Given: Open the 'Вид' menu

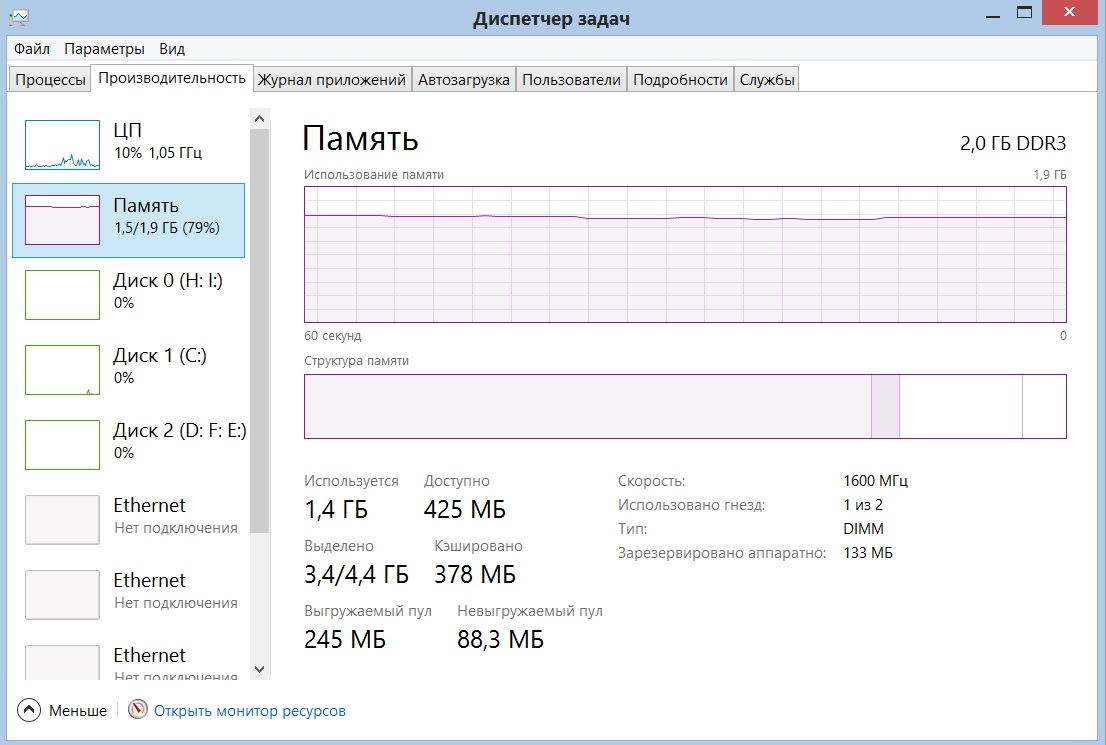Looking at the screenshot, I should tap(171, 49).
